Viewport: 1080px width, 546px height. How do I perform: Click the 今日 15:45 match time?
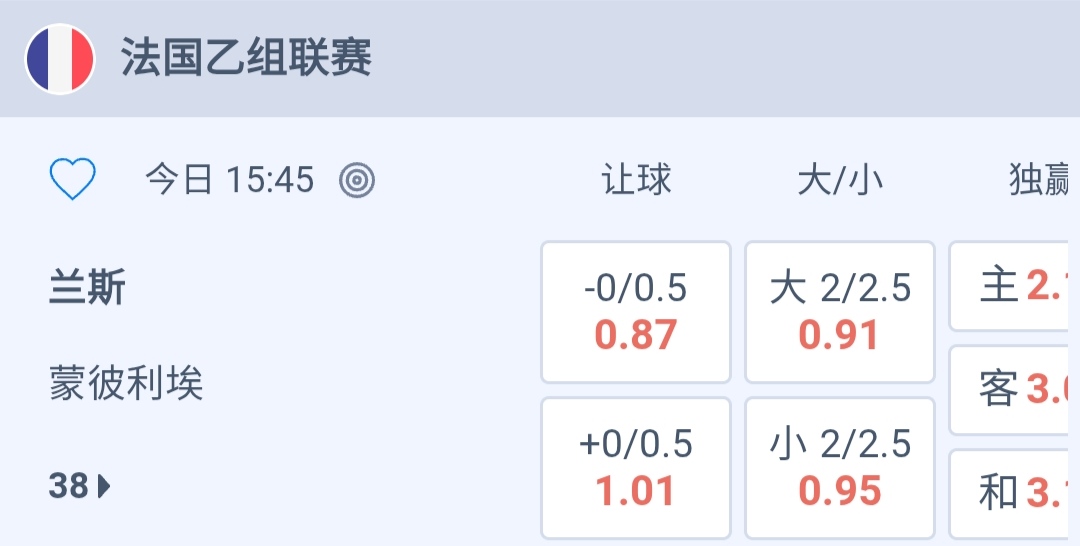[229, 181]
